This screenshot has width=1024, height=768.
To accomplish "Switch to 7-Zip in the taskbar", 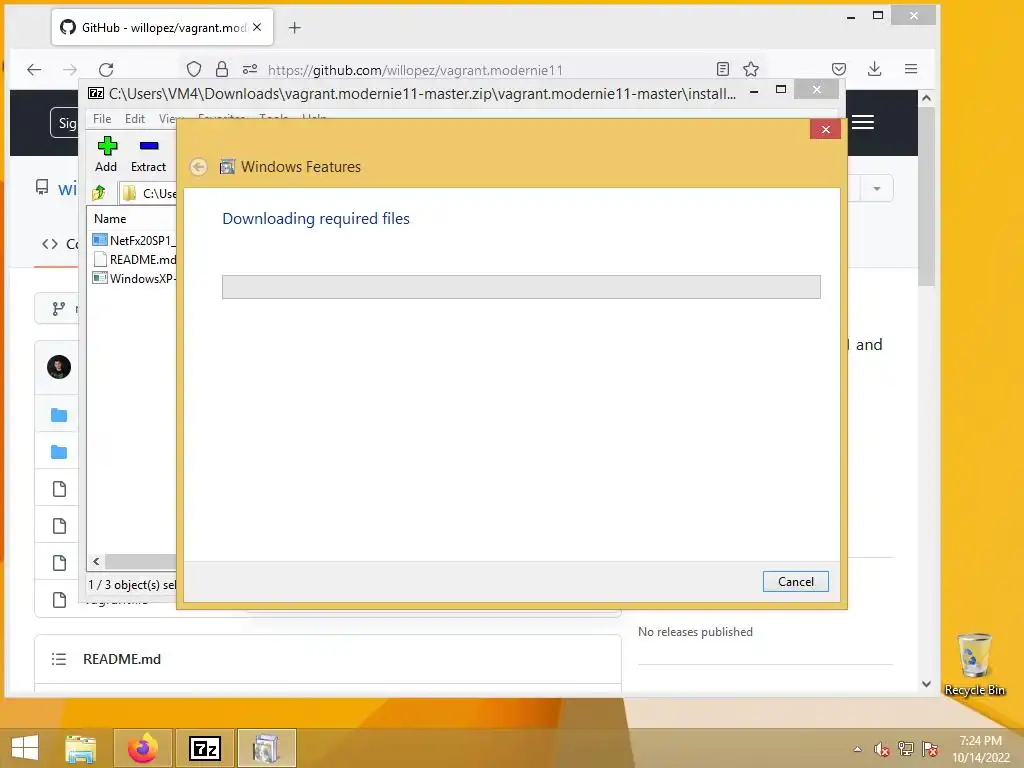I will pyautogui.click(x=205, y=748).
